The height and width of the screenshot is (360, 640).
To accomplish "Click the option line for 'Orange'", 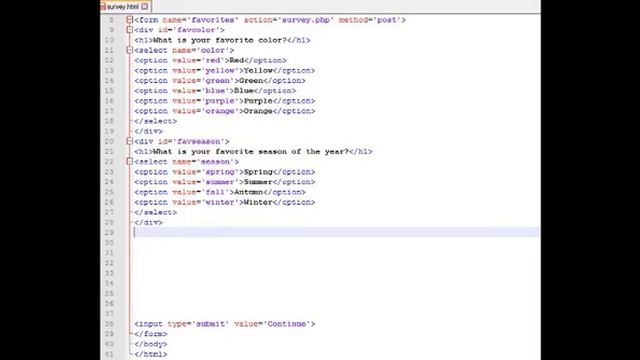I will pyautogui.click(x=225, y=111).
